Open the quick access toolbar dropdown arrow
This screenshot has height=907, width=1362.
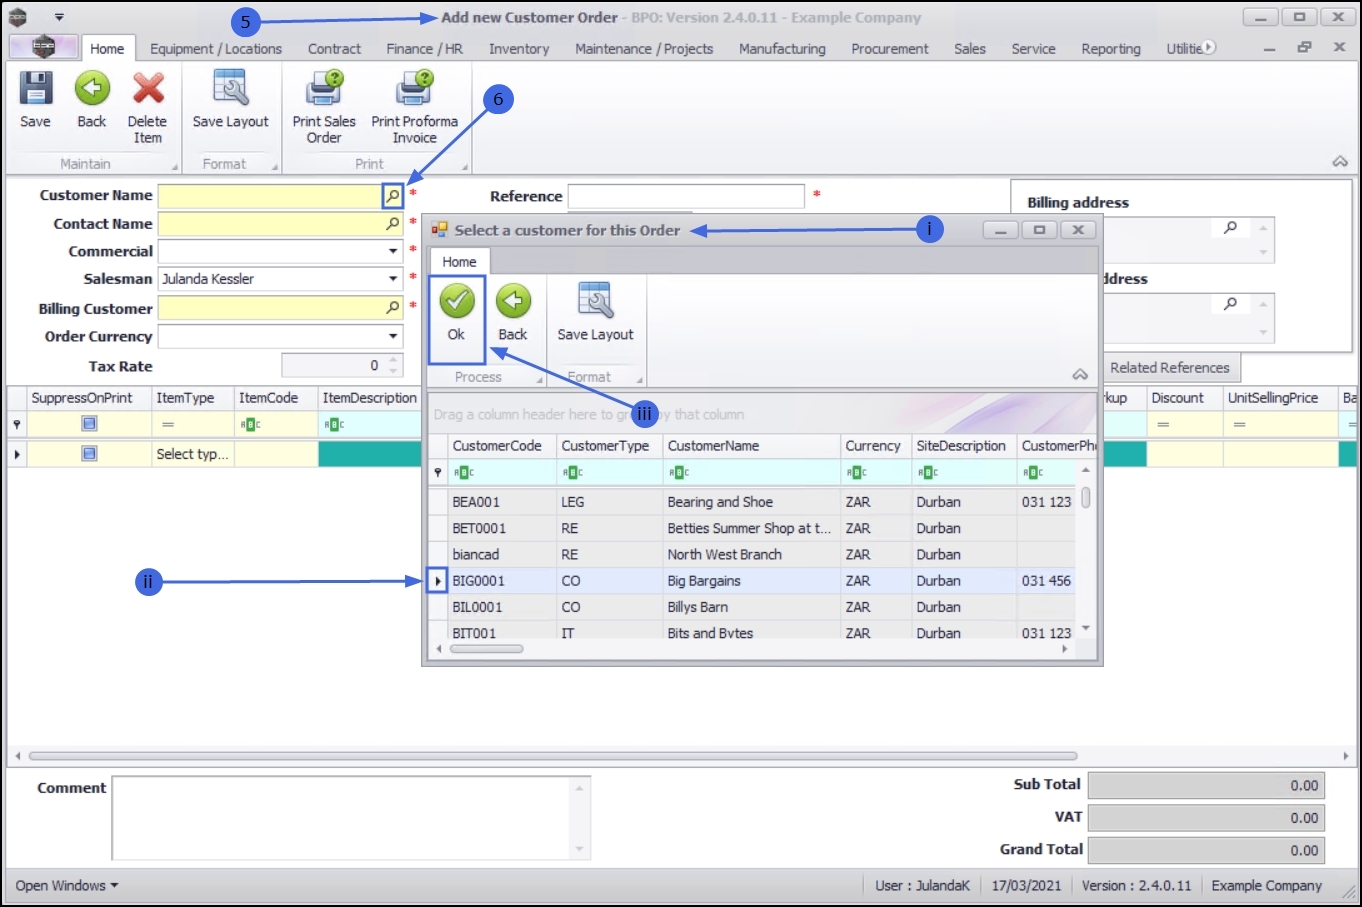pyautogui.click(x=59, y=17)
